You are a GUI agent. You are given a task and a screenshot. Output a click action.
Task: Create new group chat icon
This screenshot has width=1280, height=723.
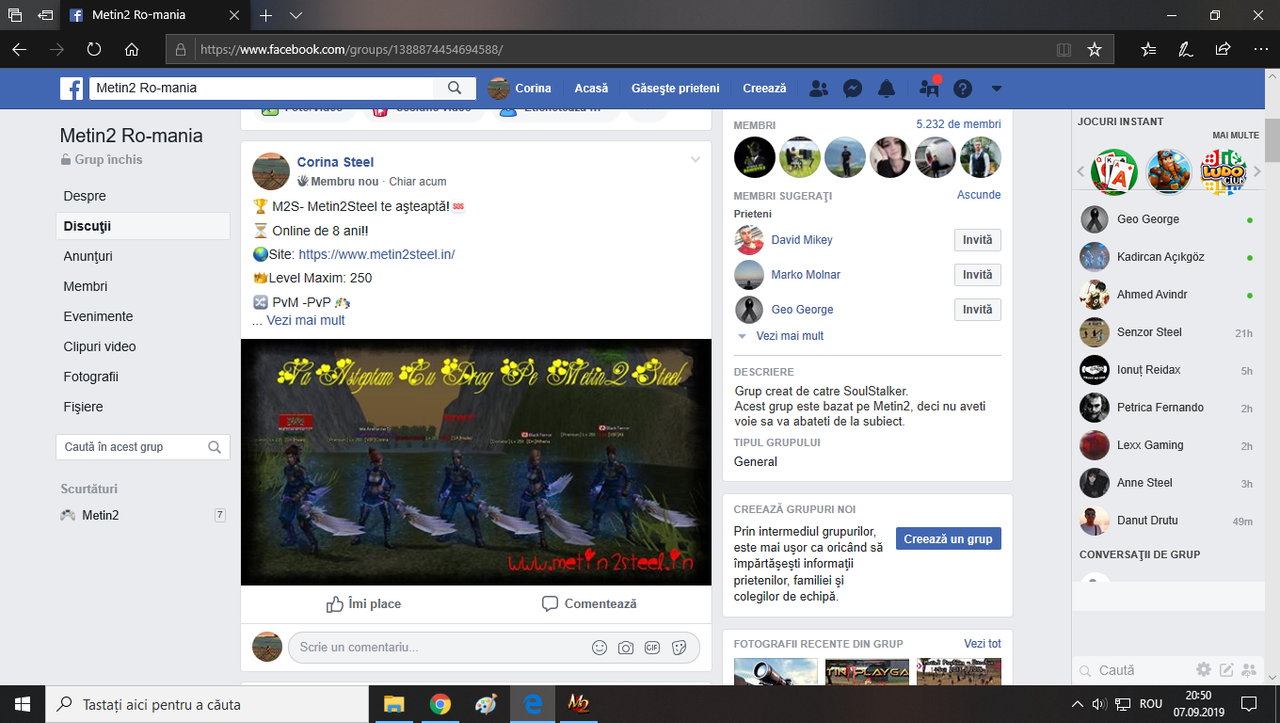[x=1248, y=670]
